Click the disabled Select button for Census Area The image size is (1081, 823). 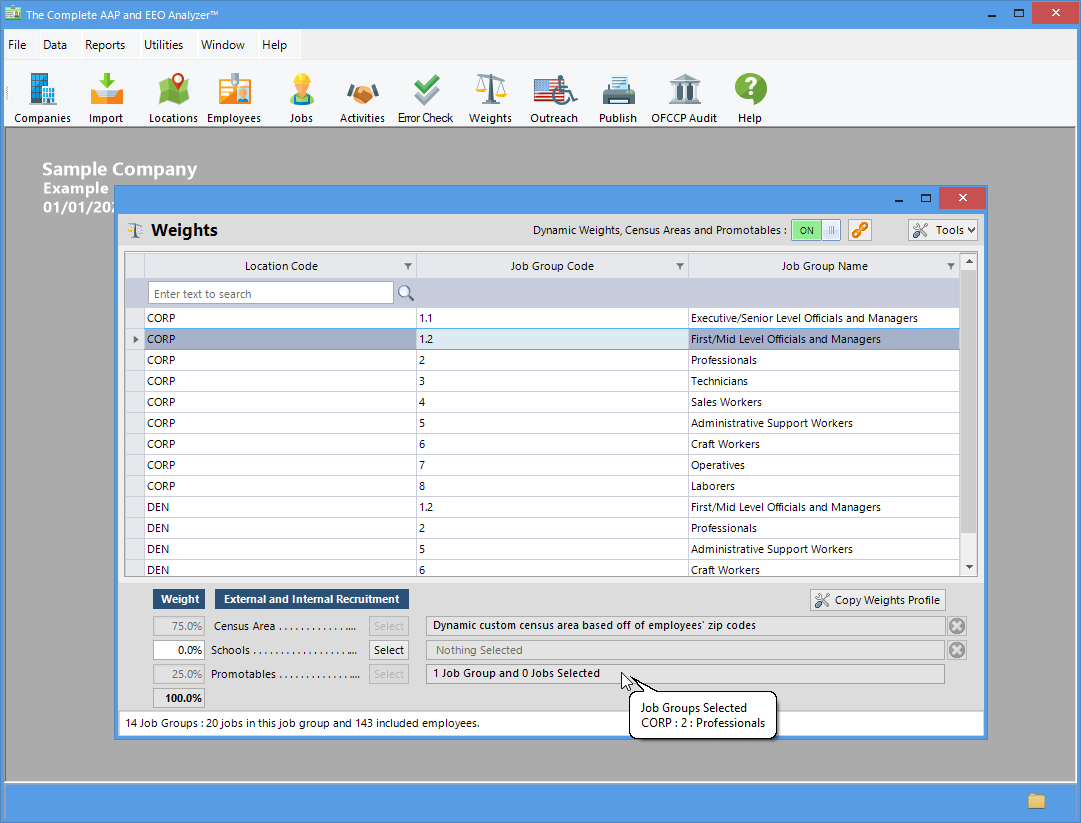(389, 626)
